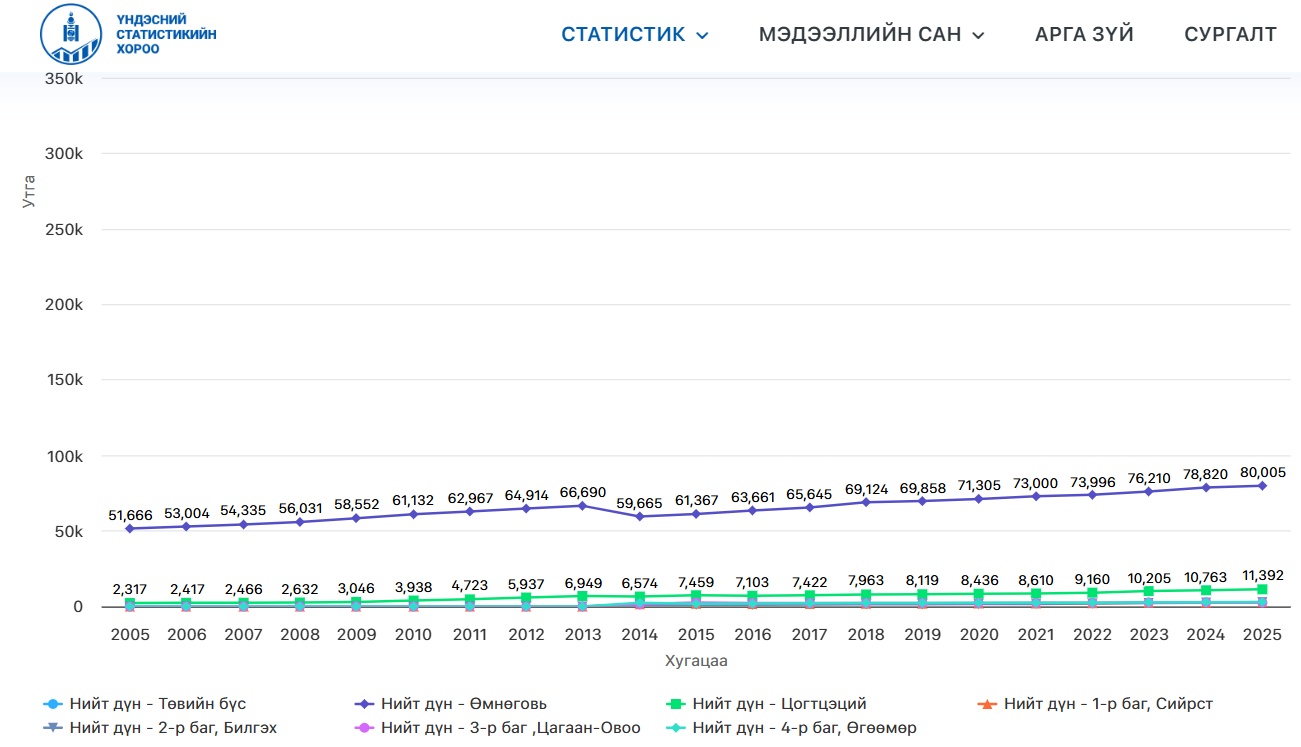Expand the СТАТИСТИК dropdown chevron
Image resolution: width=1301 pixels, height=747 pixels.
(x=702, y=35)
